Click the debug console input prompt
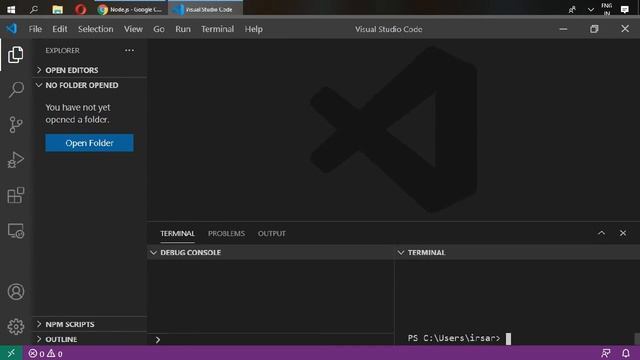This screenshot has height=360, width=640. tap(271, 339)
